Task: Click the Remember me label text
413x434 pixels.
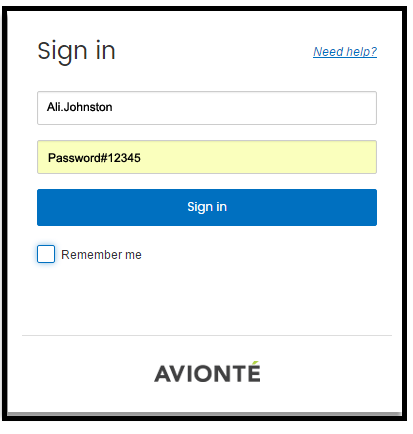Action: [101, 255]
